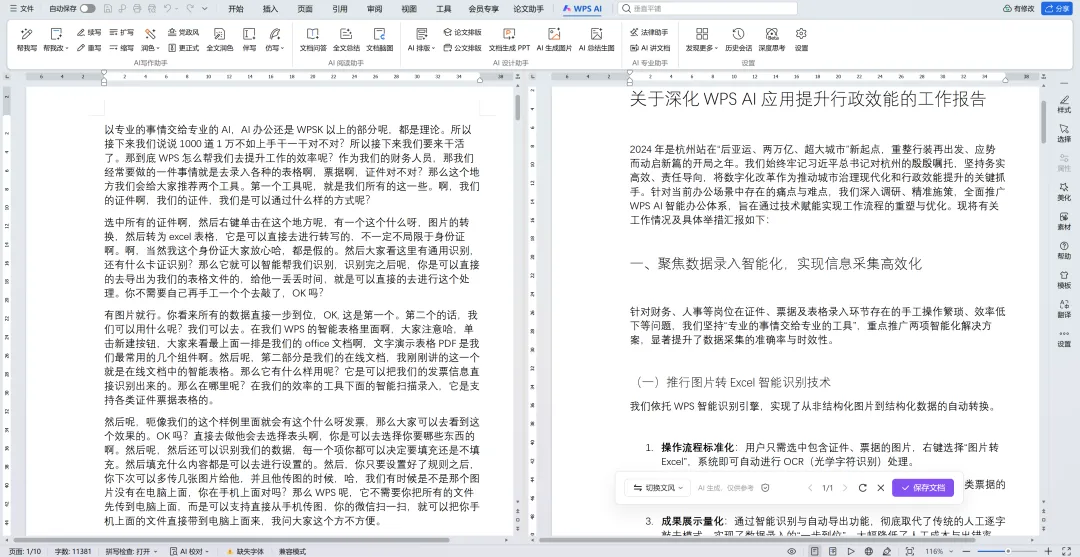The image size is (1080, 557).
Task: Launch the 法律助手 legal assistant
Action: tap(650, 32)
